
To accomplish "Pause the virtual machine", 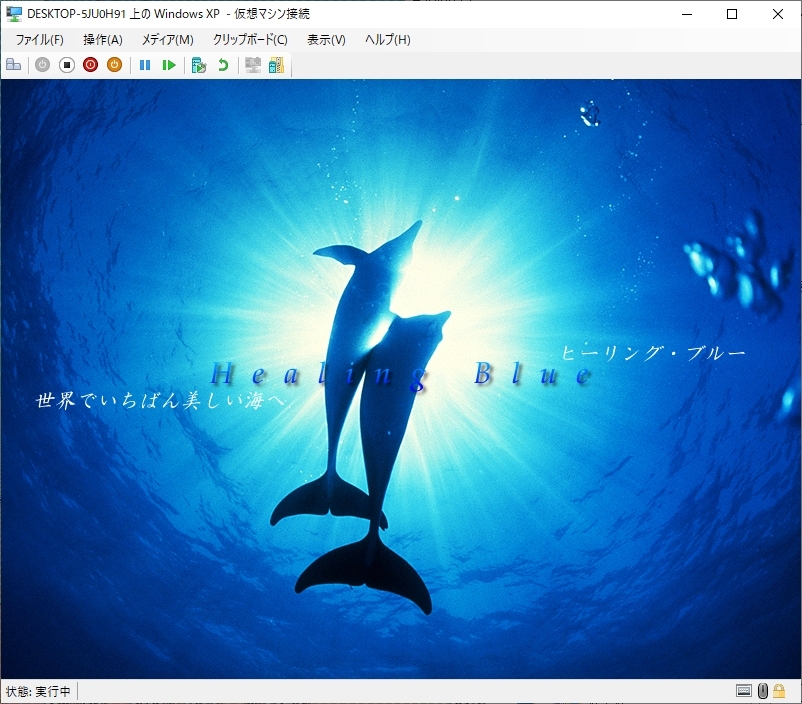I will (x=145, y=65).
